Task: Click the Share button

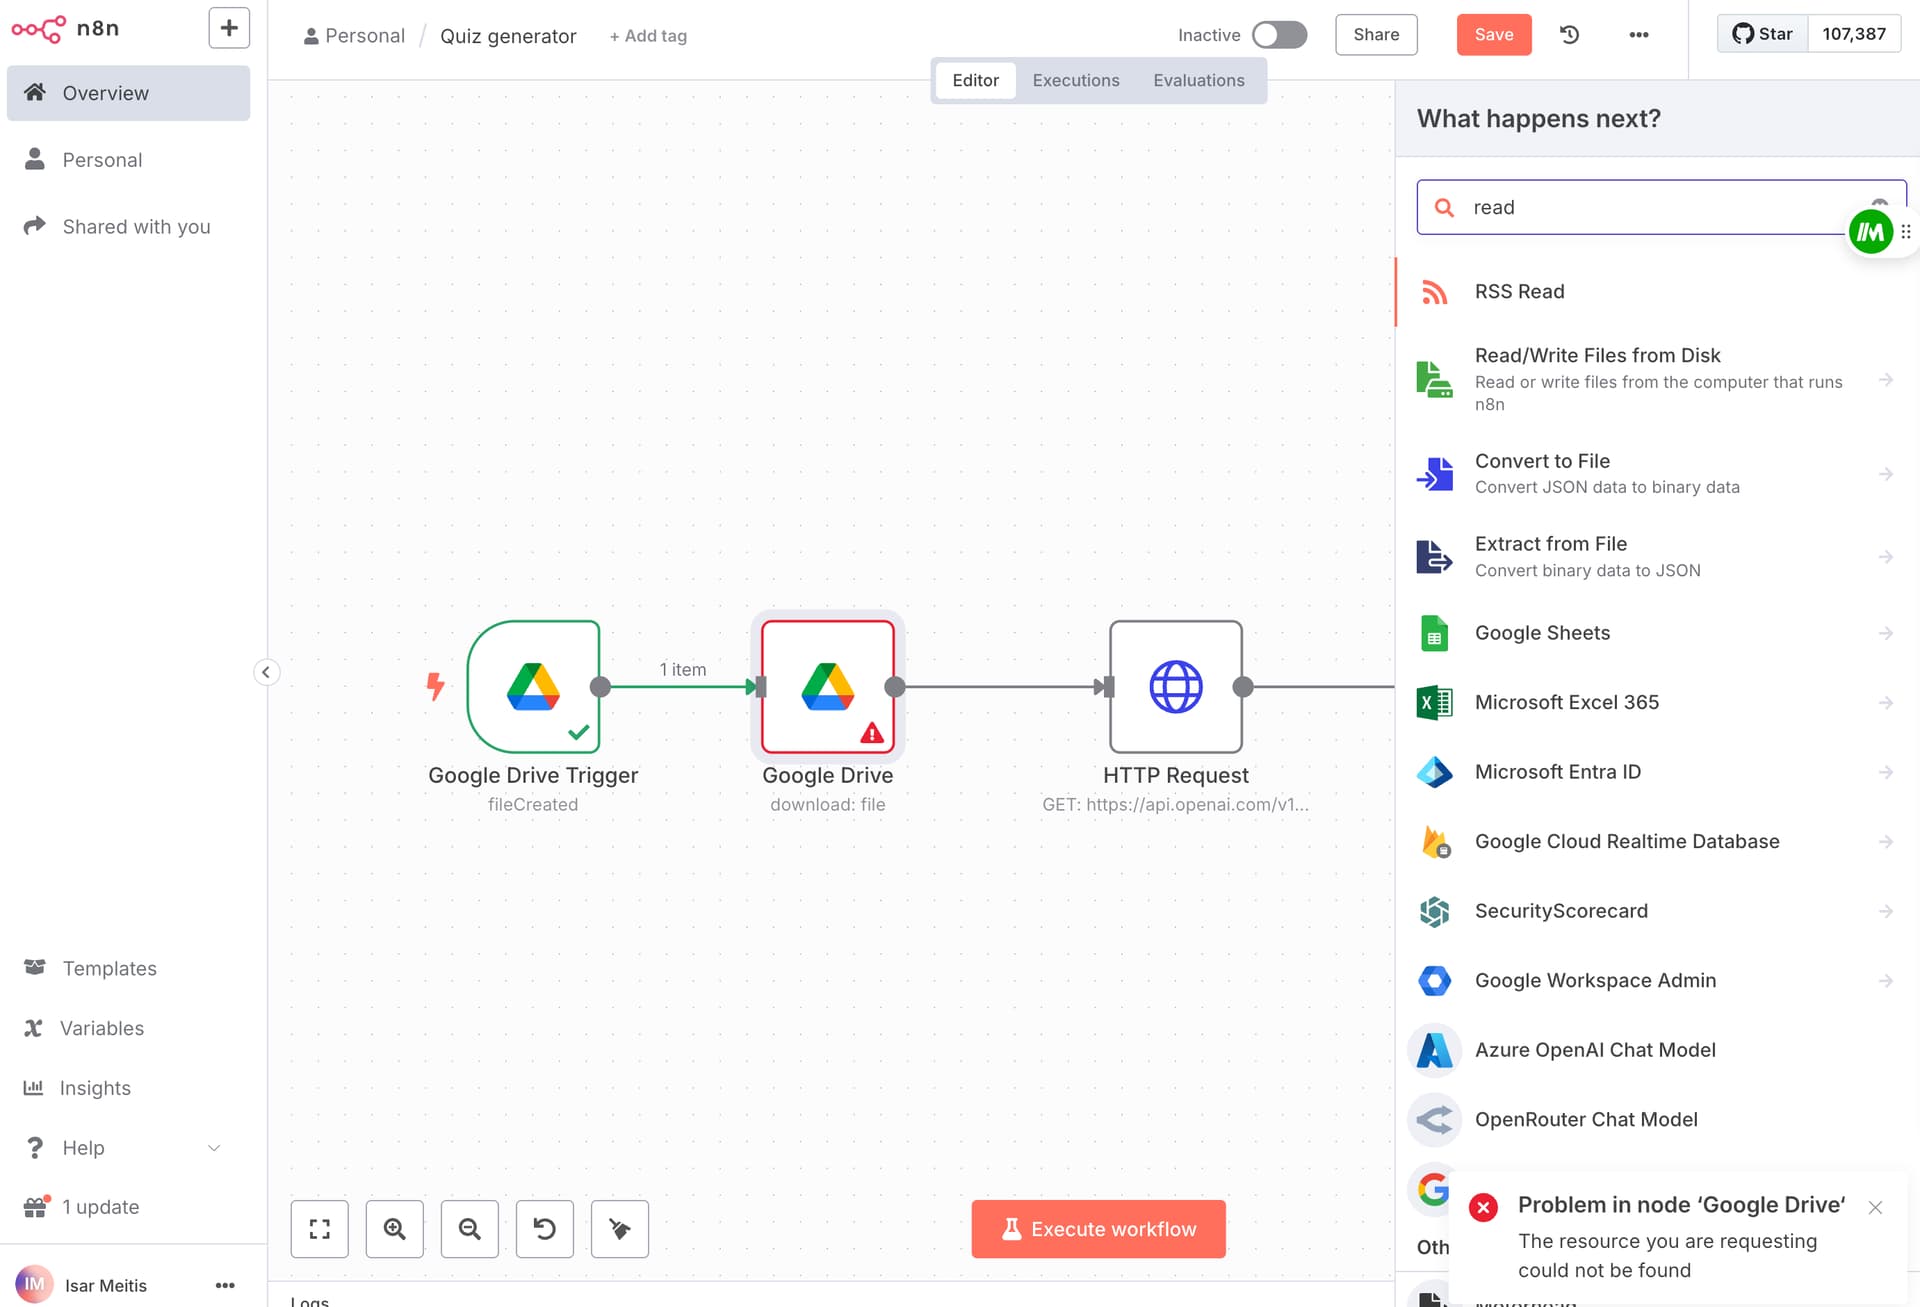Action: point(1376,35)
